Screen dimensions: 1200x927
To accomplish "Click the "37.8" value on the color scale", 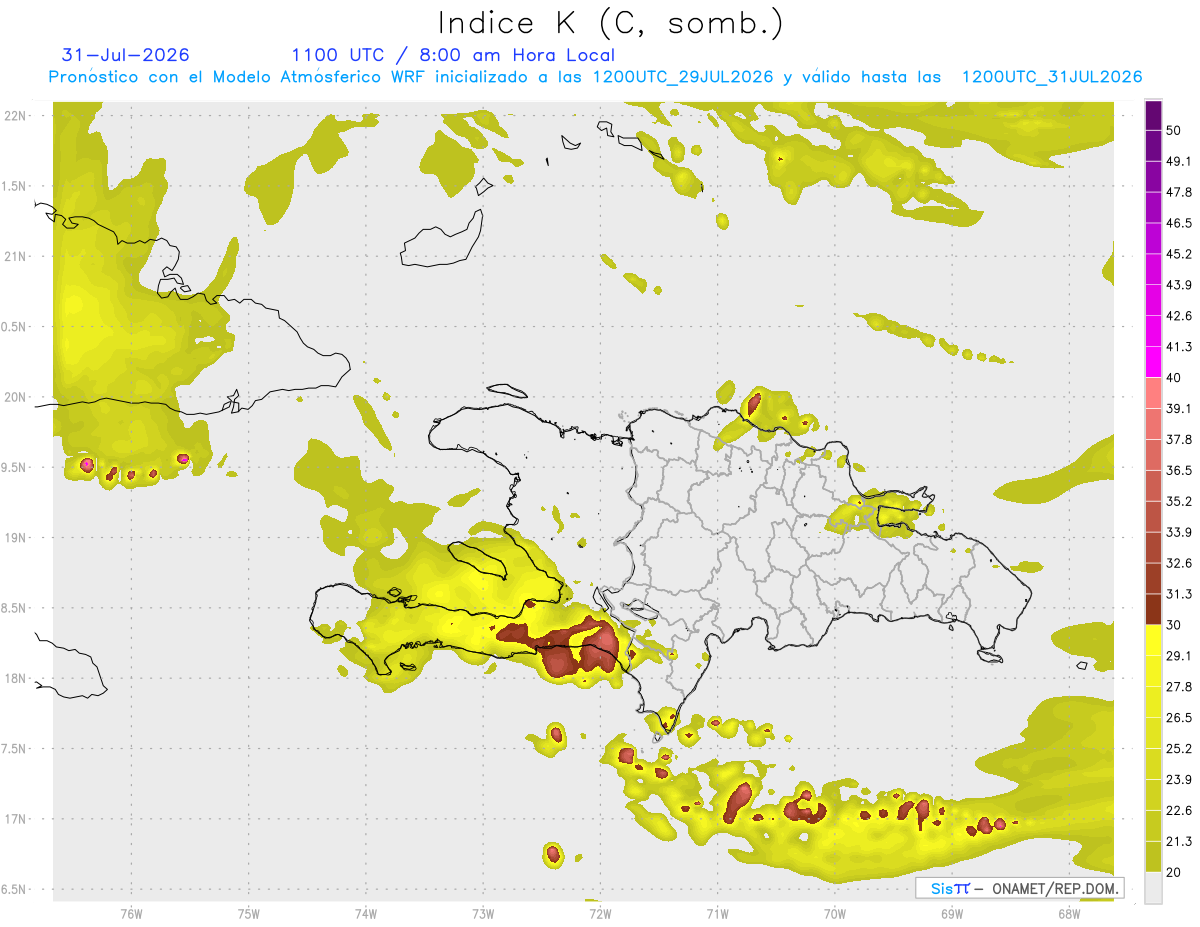I will [x=1179, y=439].
